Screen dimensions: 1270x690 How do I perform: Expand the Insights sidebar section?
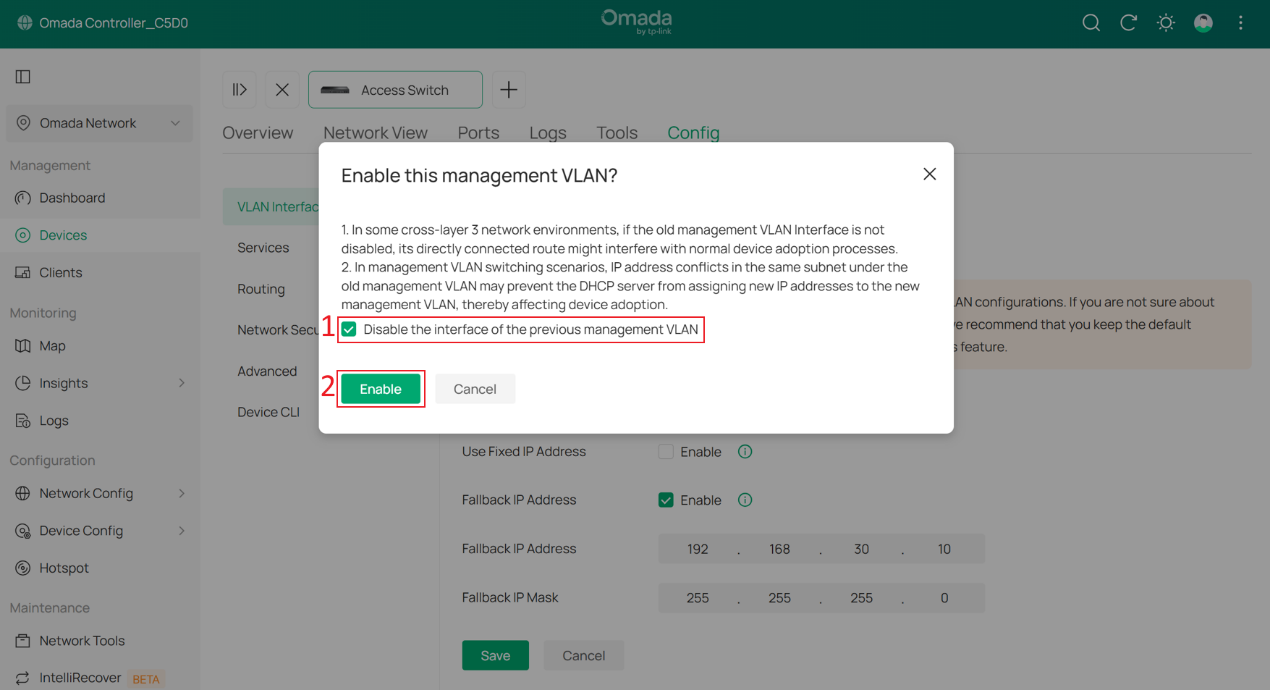64,382
